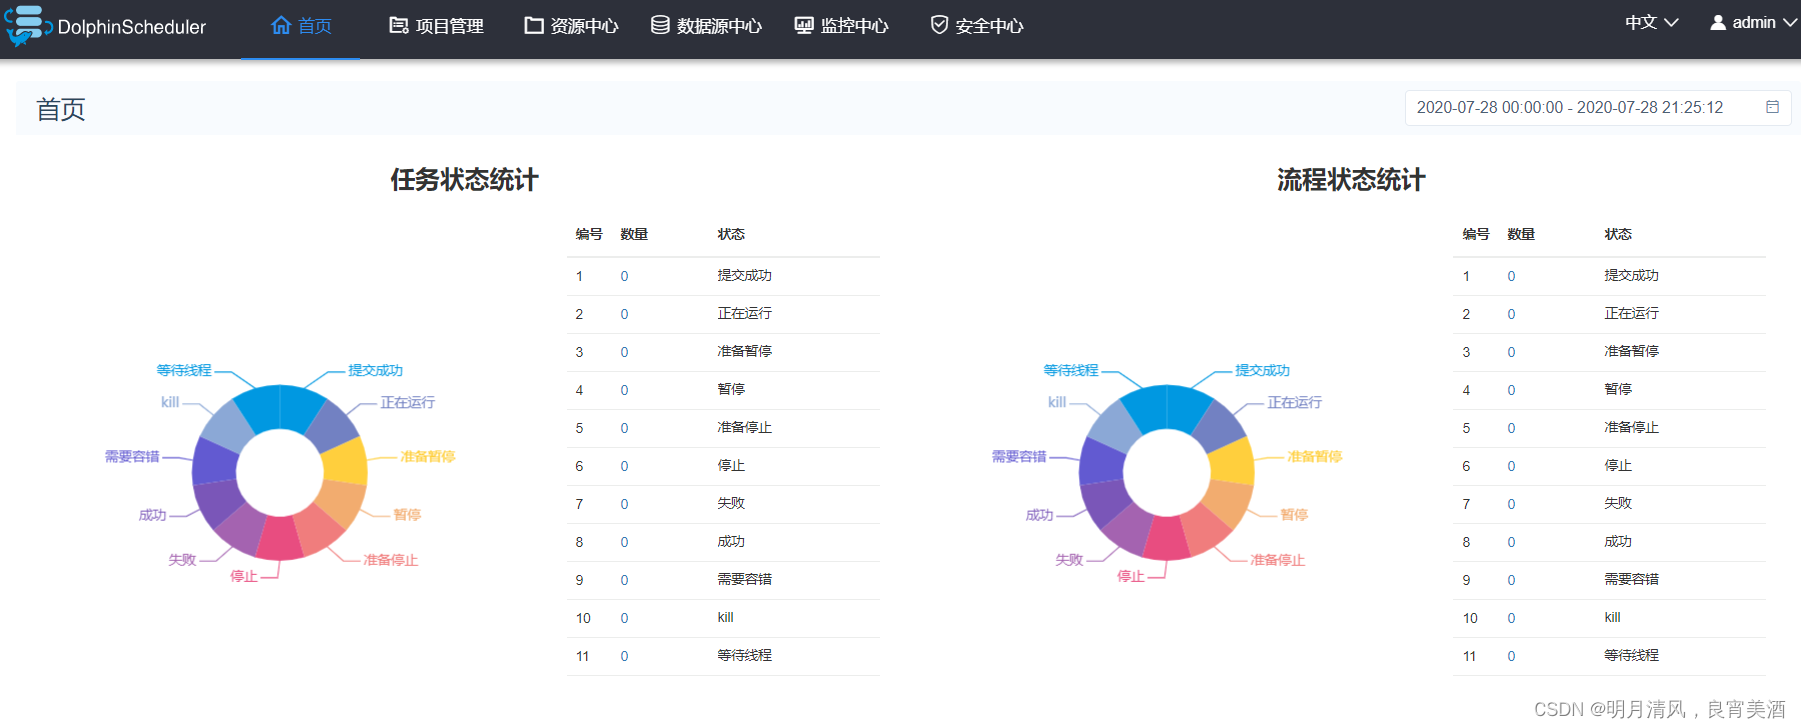Image resolution: width=1801 pixels, height=728 pixels.
Task: Click the 项目管理 project icon
Action: point(398,25)
